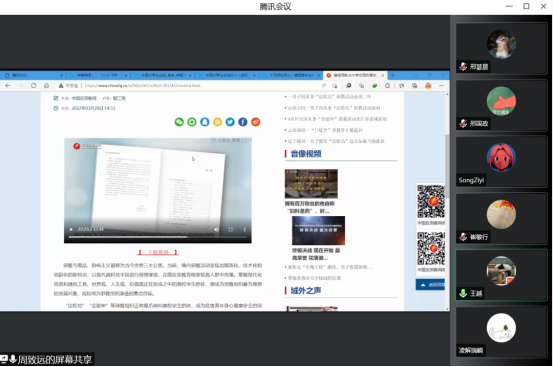Close the active browser tab

[x=383, y=75]
